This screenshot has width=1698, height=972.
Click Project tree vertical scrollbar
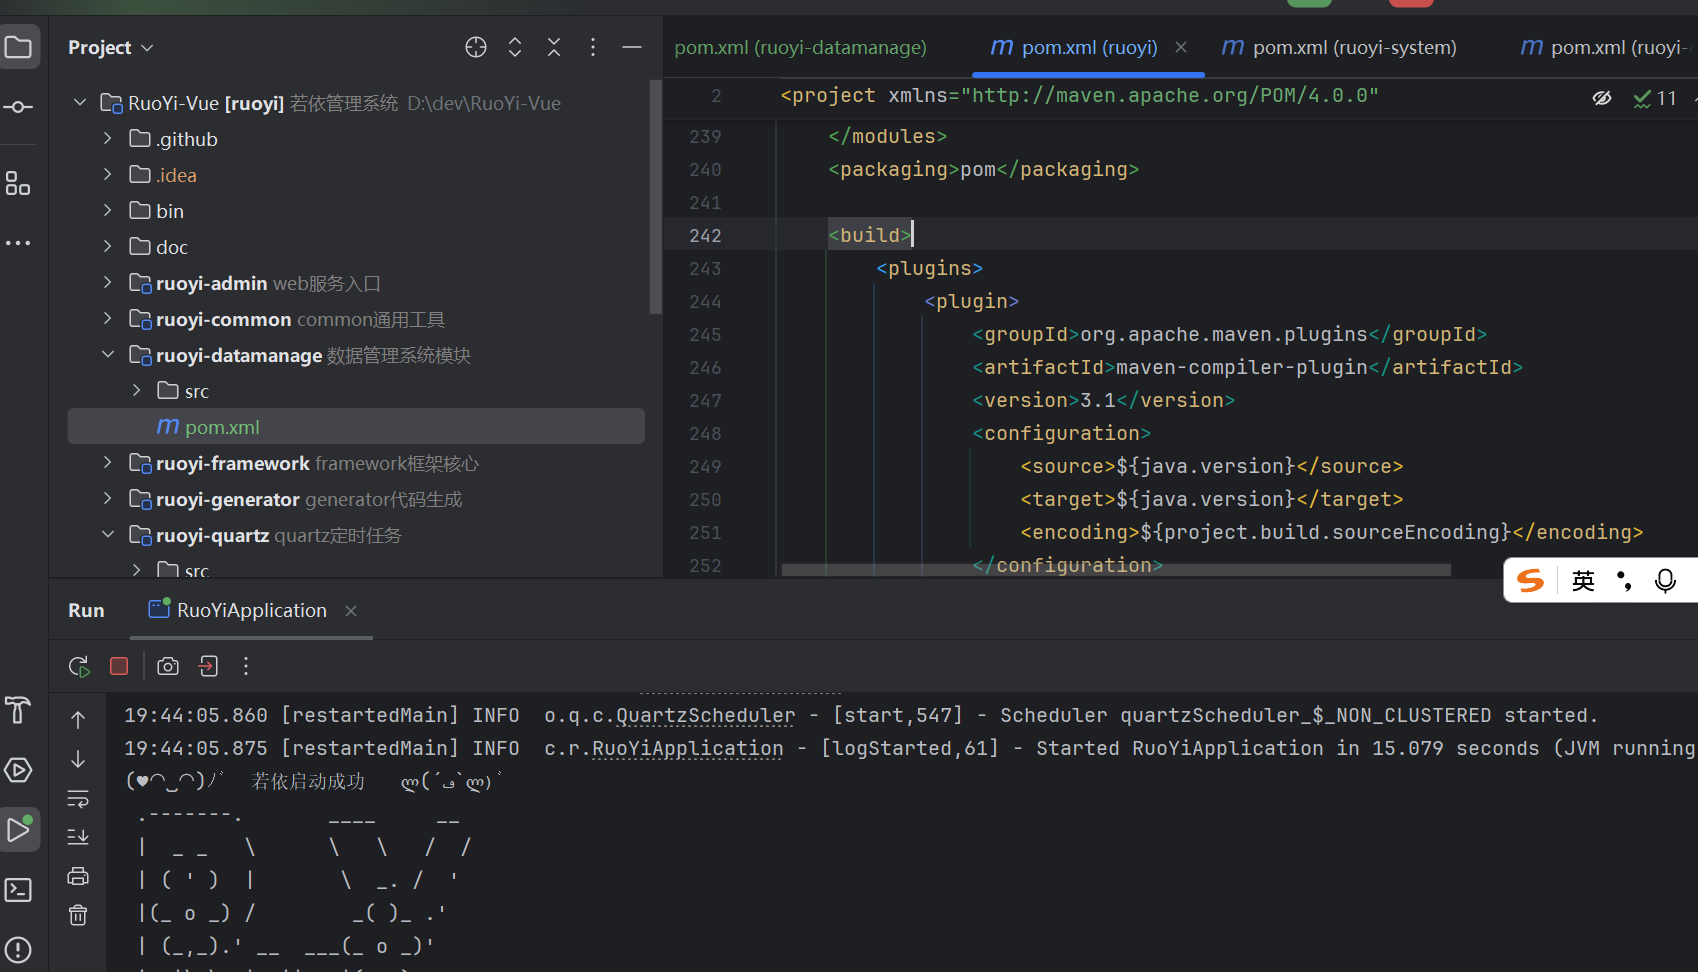(656, 197)
